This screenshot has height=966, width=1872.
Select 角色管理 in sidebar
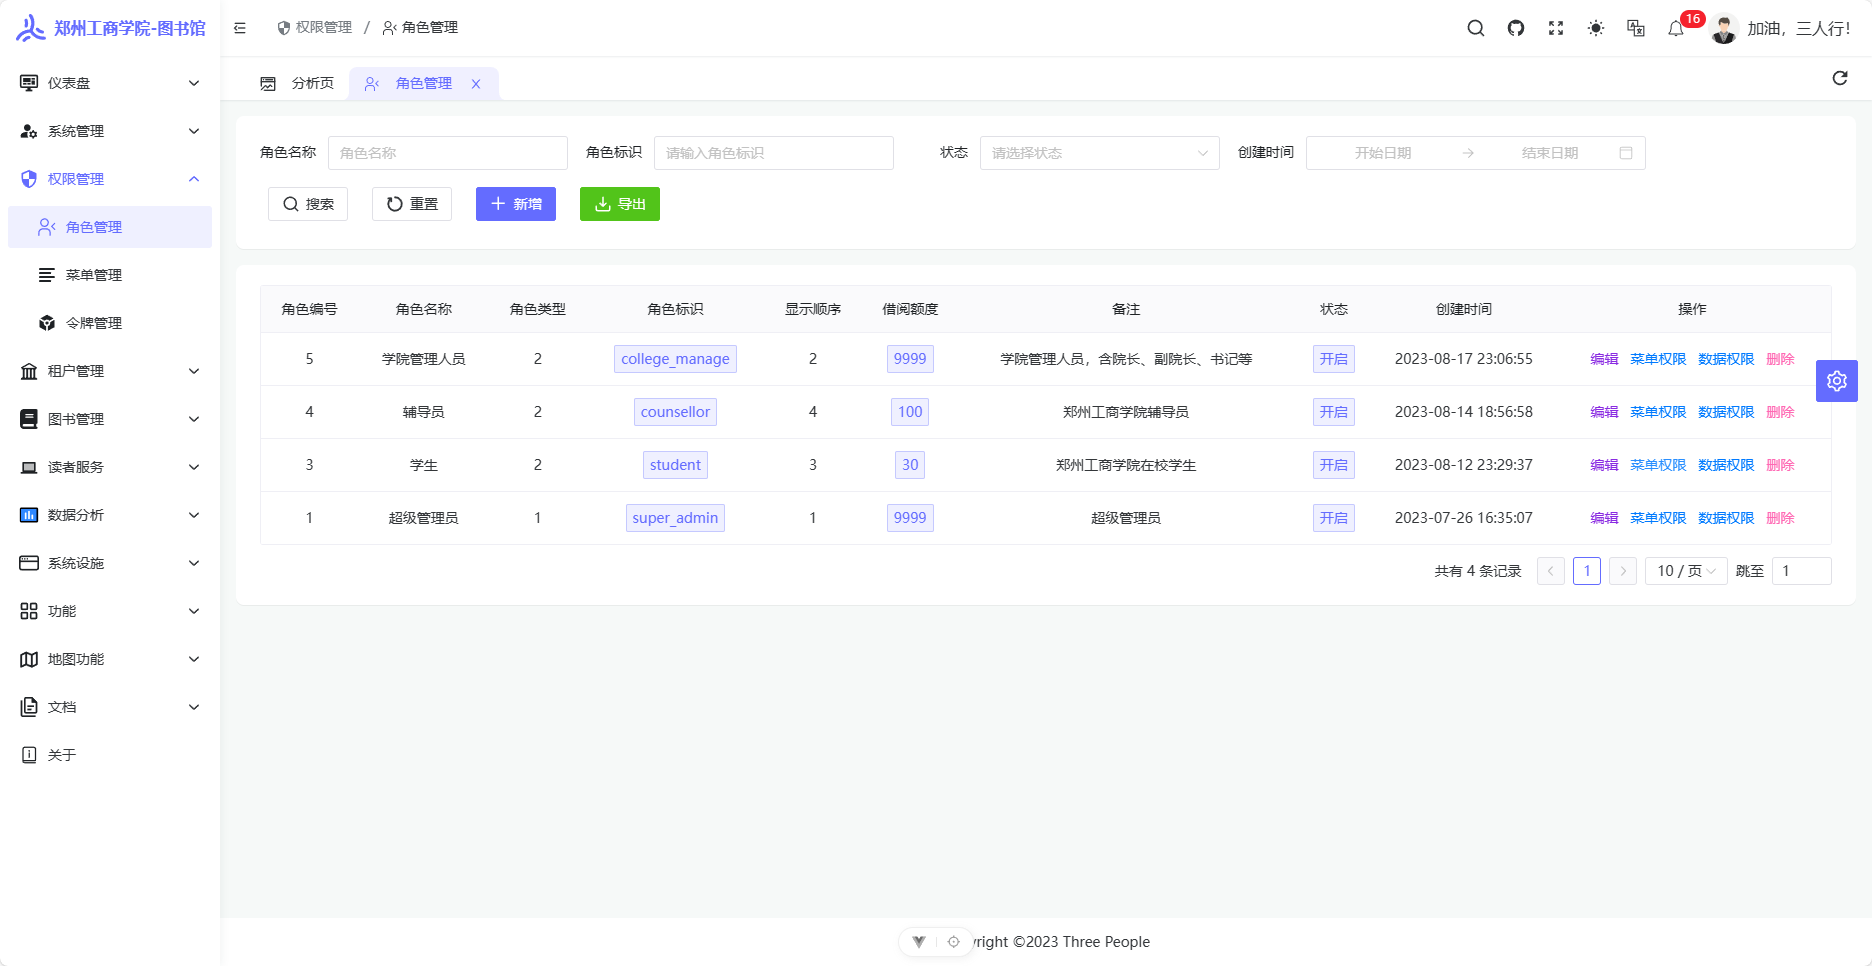click(x=110, y=227)
